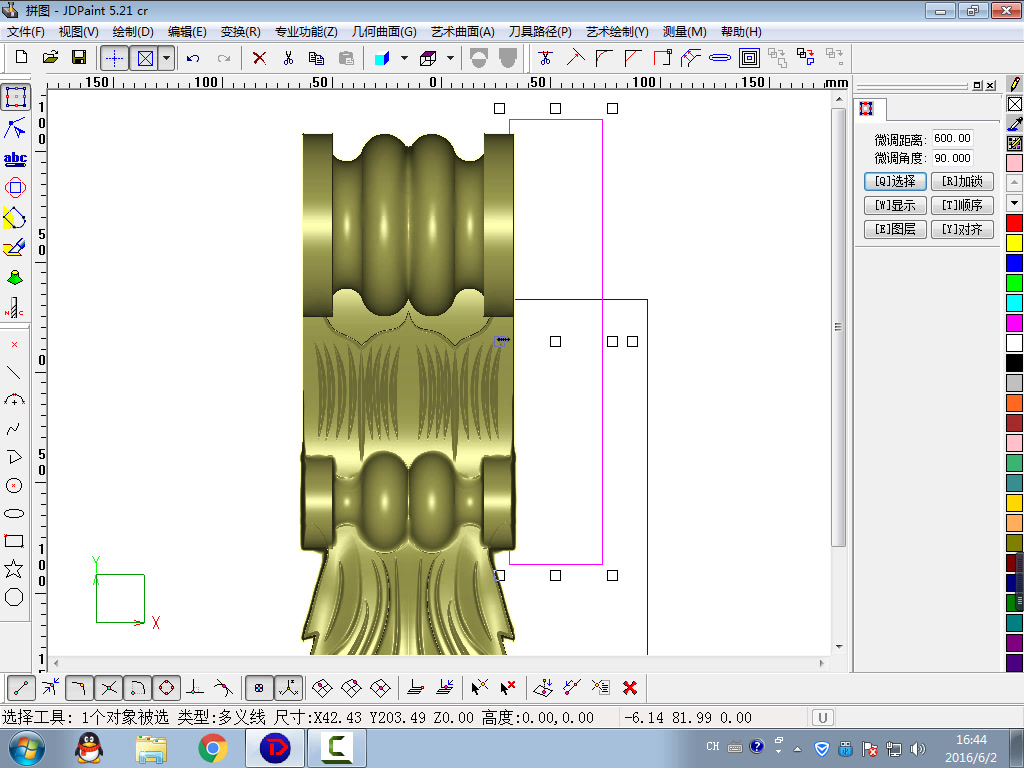Pick the star shape drawing tool
Image resolution: width=1024 pixels, height=768 pixels.
(x=14, y=569)
